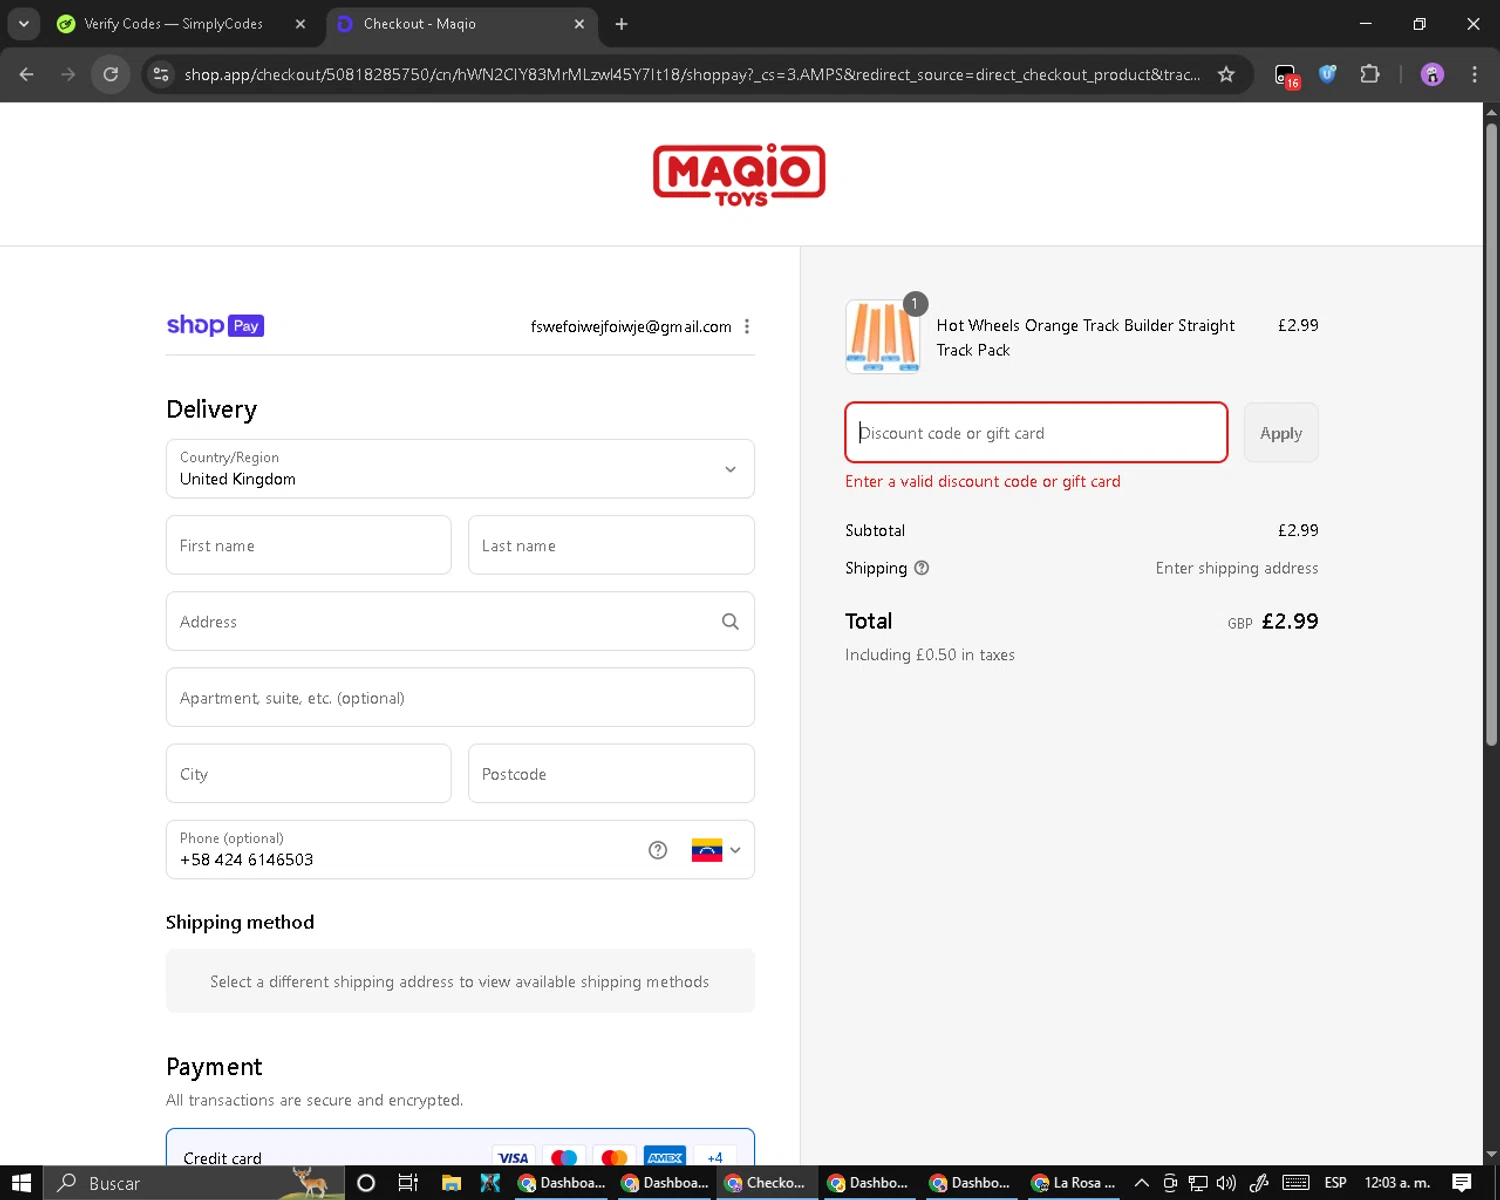This screenshot has width=1500, height=1200.
Task: Open the browser extensions puzzle menu
Action: coord(1370,74)
